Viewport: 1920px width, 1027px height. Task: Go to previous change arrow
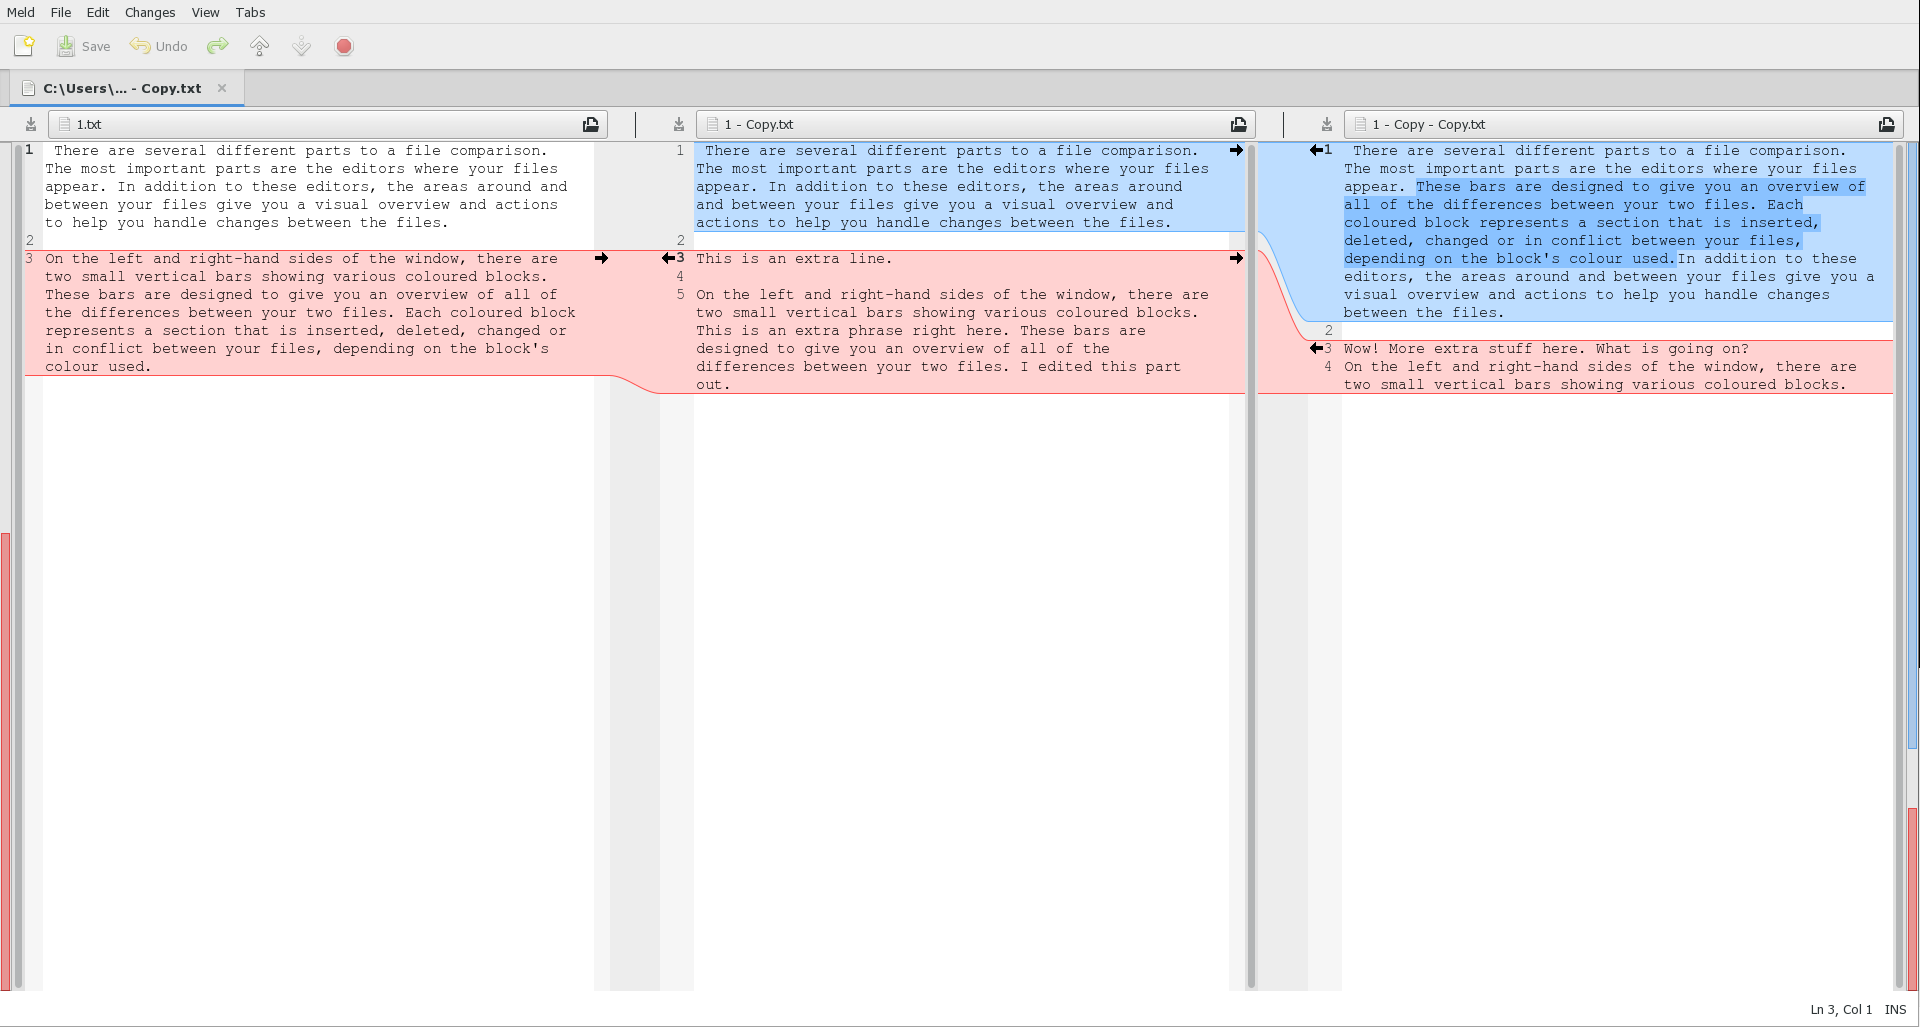point(259,46)
